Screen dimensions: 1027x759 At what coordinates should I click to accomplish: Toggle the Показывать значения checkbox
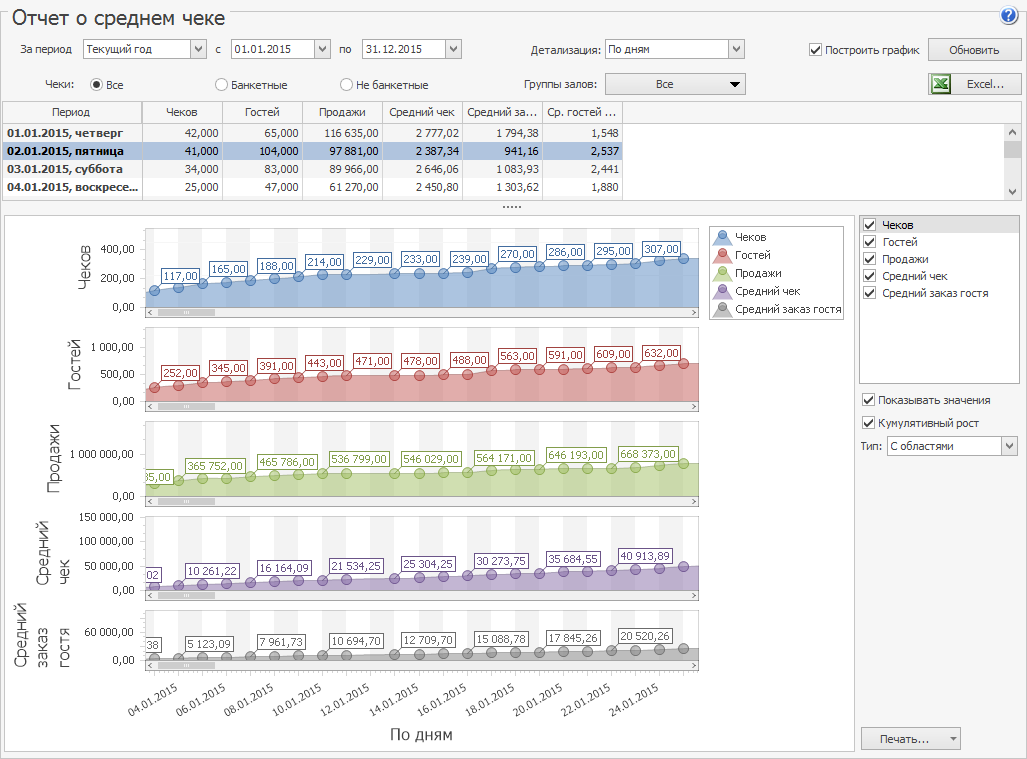(x=868, y=400)
